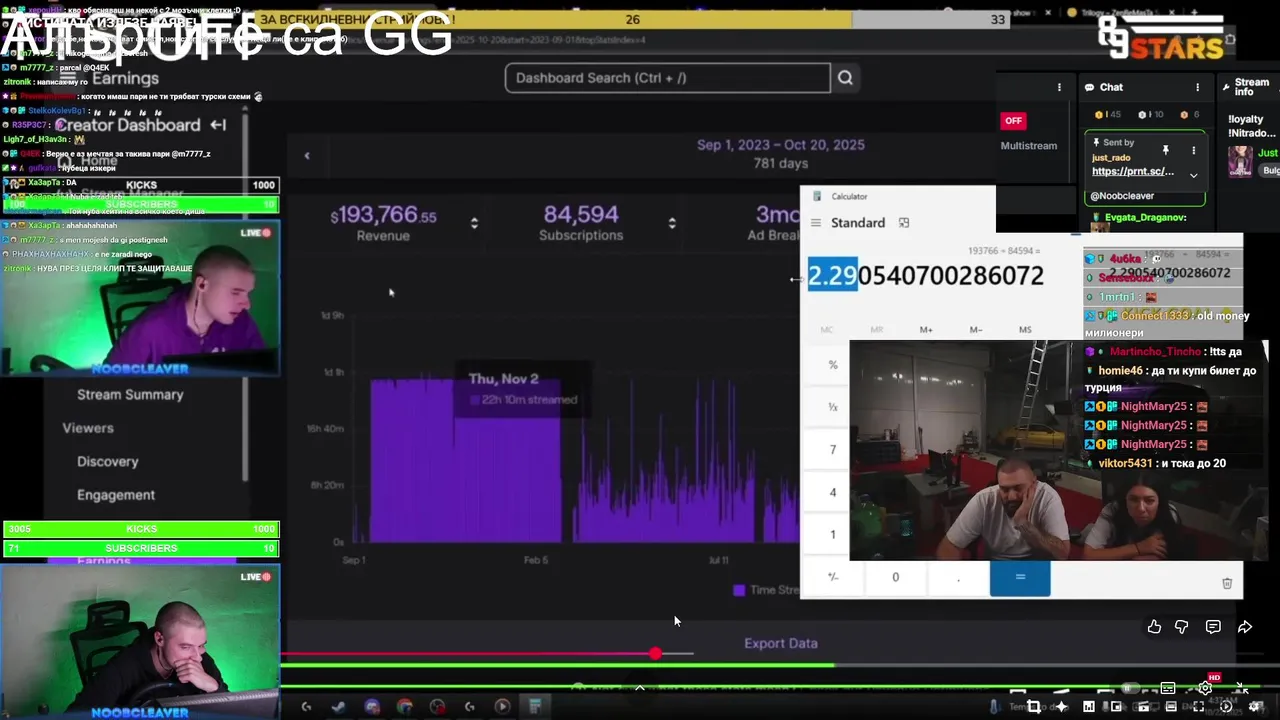Viewport: 1280px width, 720px height.
Task: Open Stream Summary in the sidebar
Action: (130, 394)
